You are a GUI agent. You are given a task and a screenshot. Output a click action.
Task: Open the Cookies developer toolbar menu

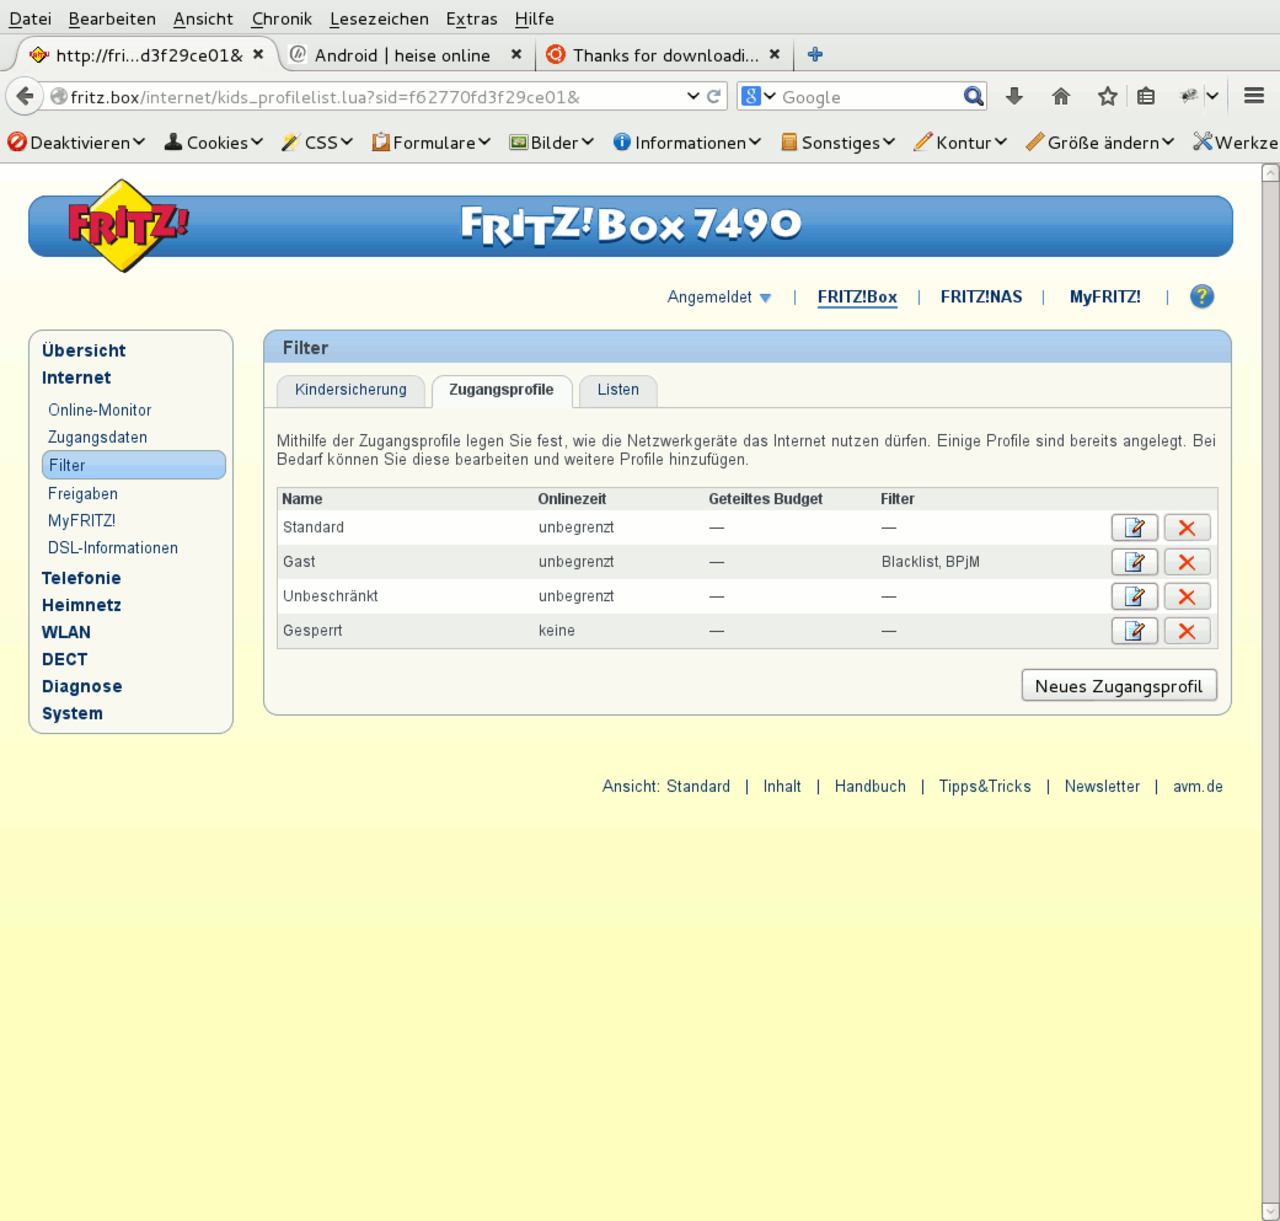point(214,142)
